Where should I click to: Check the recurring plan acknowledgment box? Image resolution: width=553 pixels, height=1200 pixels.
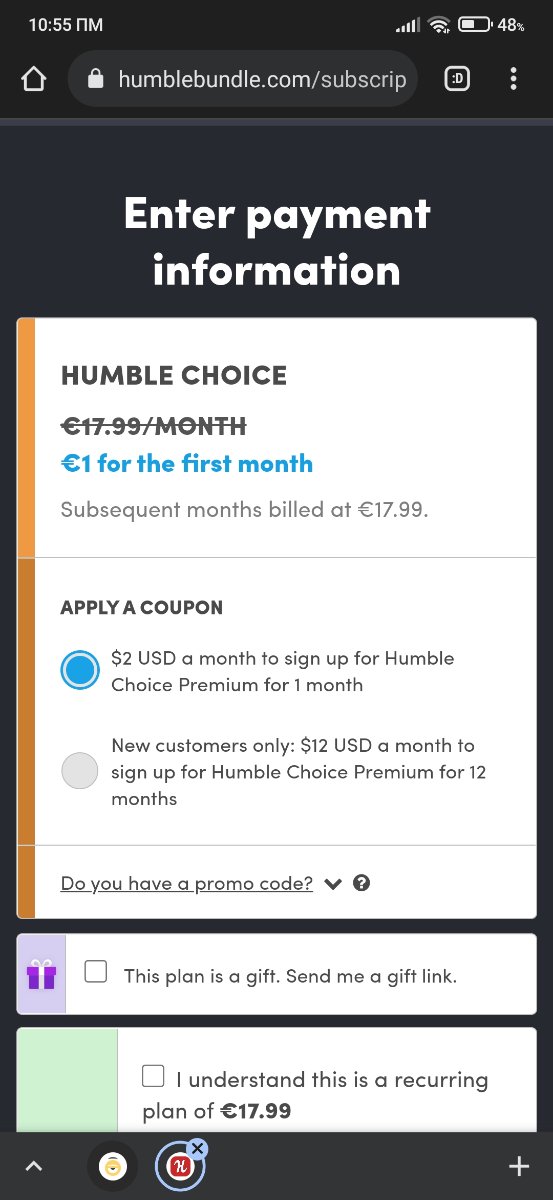pyautogui.click(x=153, y=1076)
